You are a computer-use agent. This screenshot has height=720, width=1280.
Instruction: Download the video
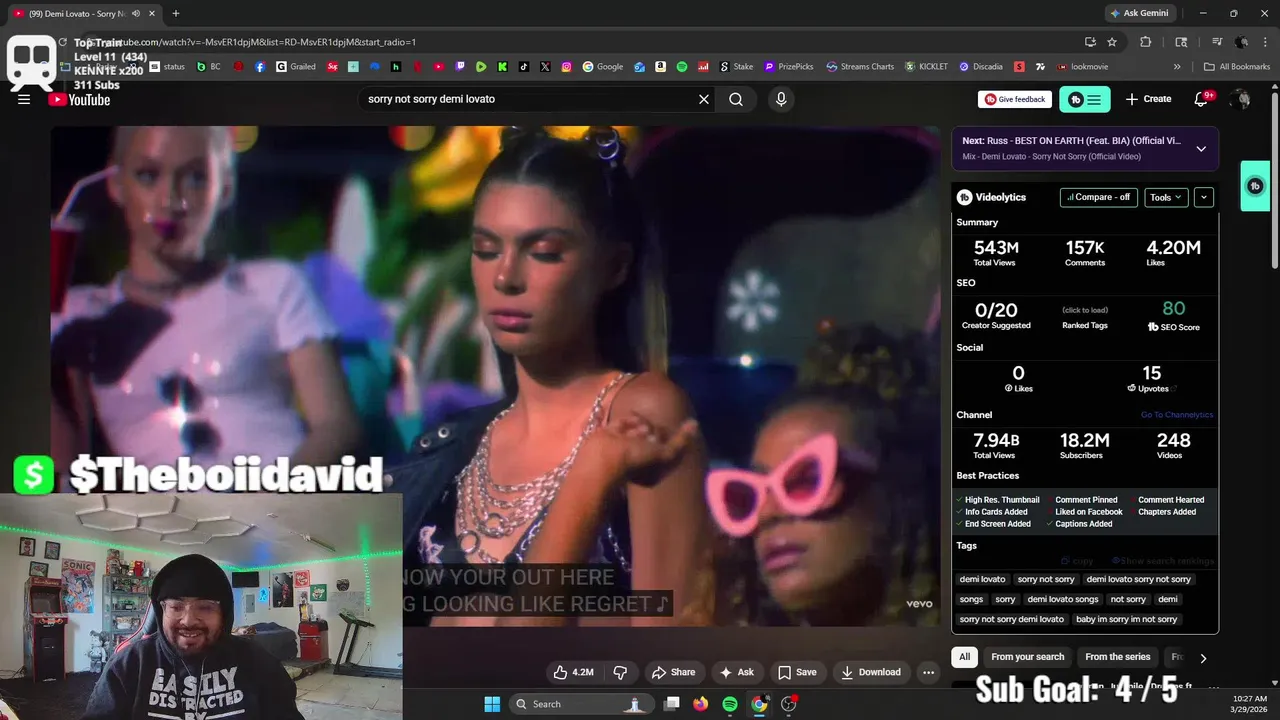click(x=870, y=672)
